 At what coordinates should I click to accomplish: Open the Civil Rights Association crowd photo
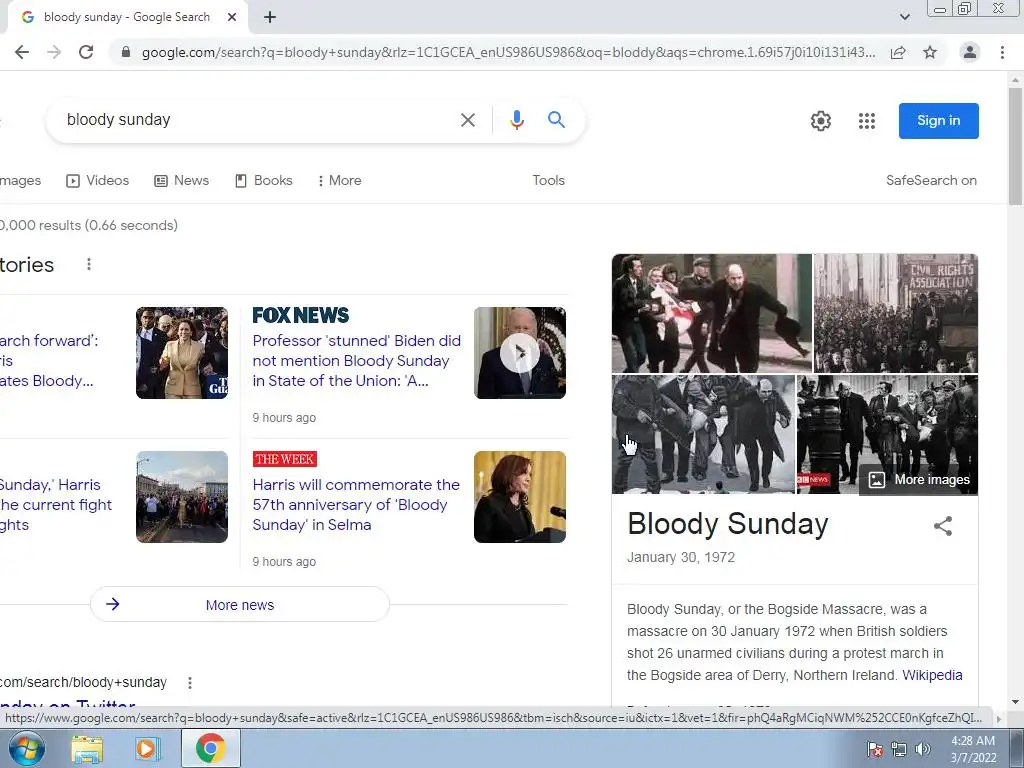click(x=896, y=313)
